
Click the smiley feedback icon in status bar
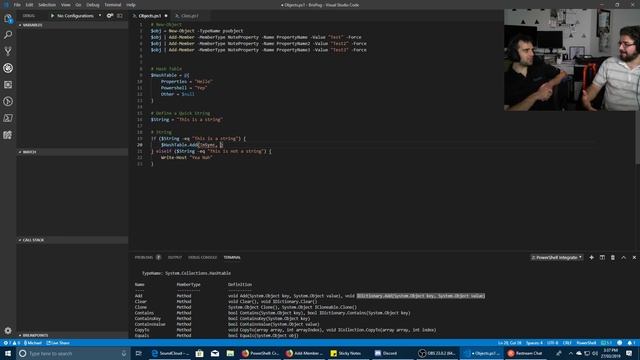pos(620,343)
